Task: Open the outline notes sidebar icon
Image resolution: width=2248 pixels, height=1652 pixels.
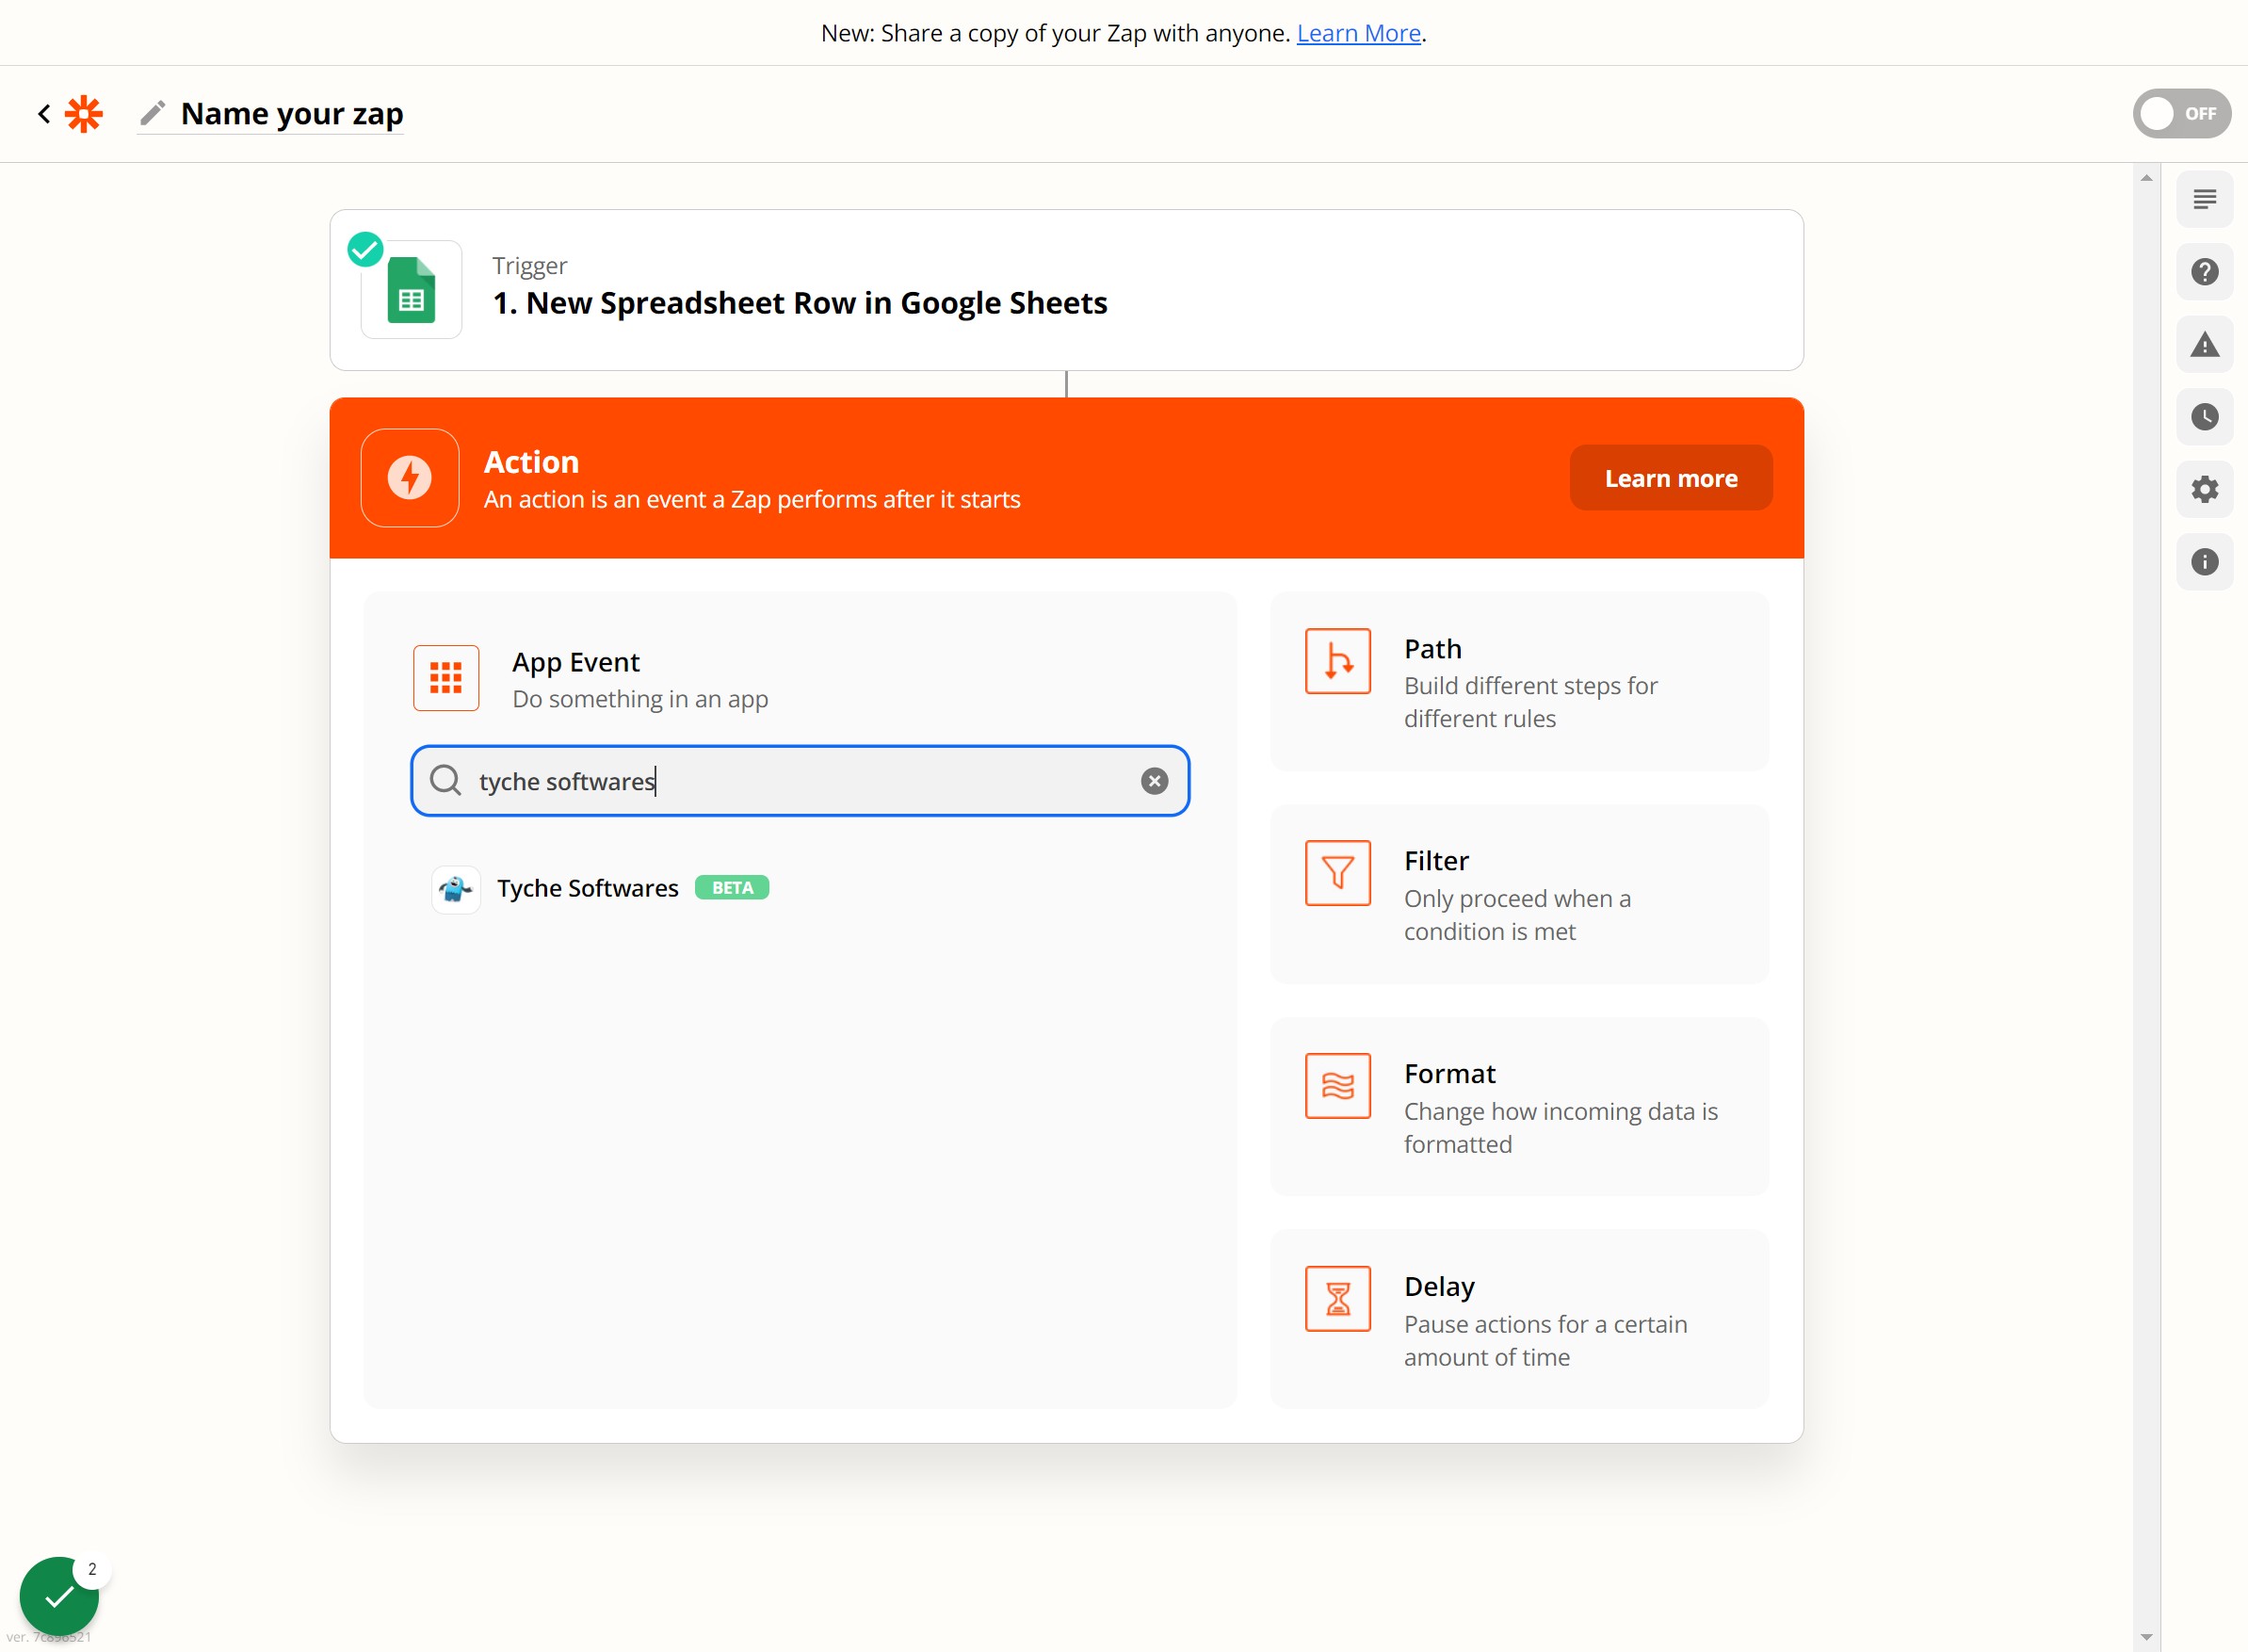Action: coord(2204,199)
